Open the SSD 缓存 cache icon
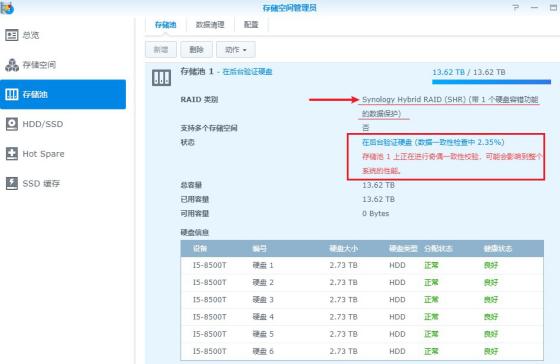Image resolution: width=560 pixels, height=364 pixels. pos(12,183)
